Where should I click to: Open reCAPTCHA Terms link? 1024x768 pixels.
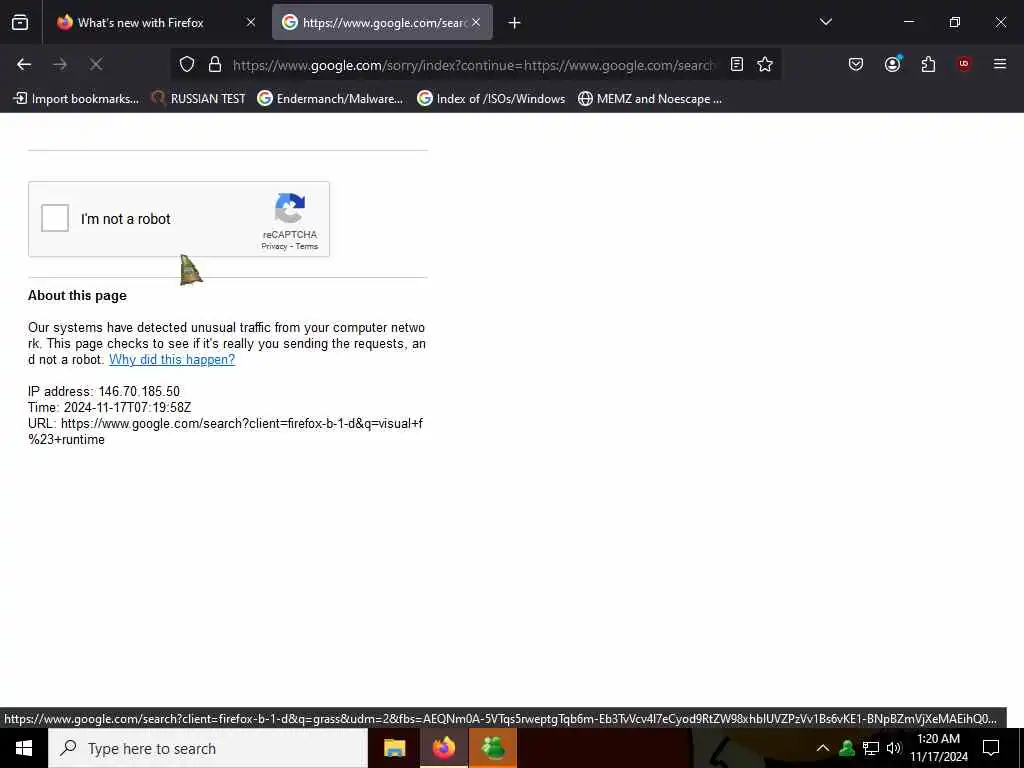pos(307,247)
